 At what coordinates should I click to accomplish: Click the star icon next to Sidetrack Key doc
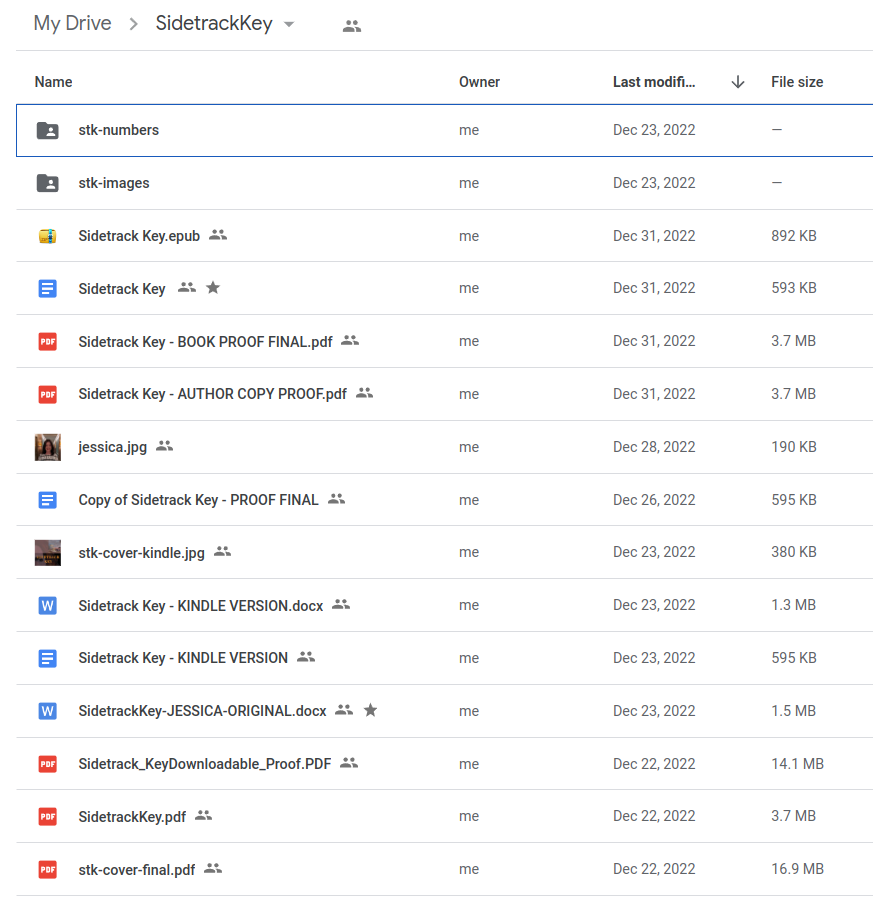pos(212,288)
